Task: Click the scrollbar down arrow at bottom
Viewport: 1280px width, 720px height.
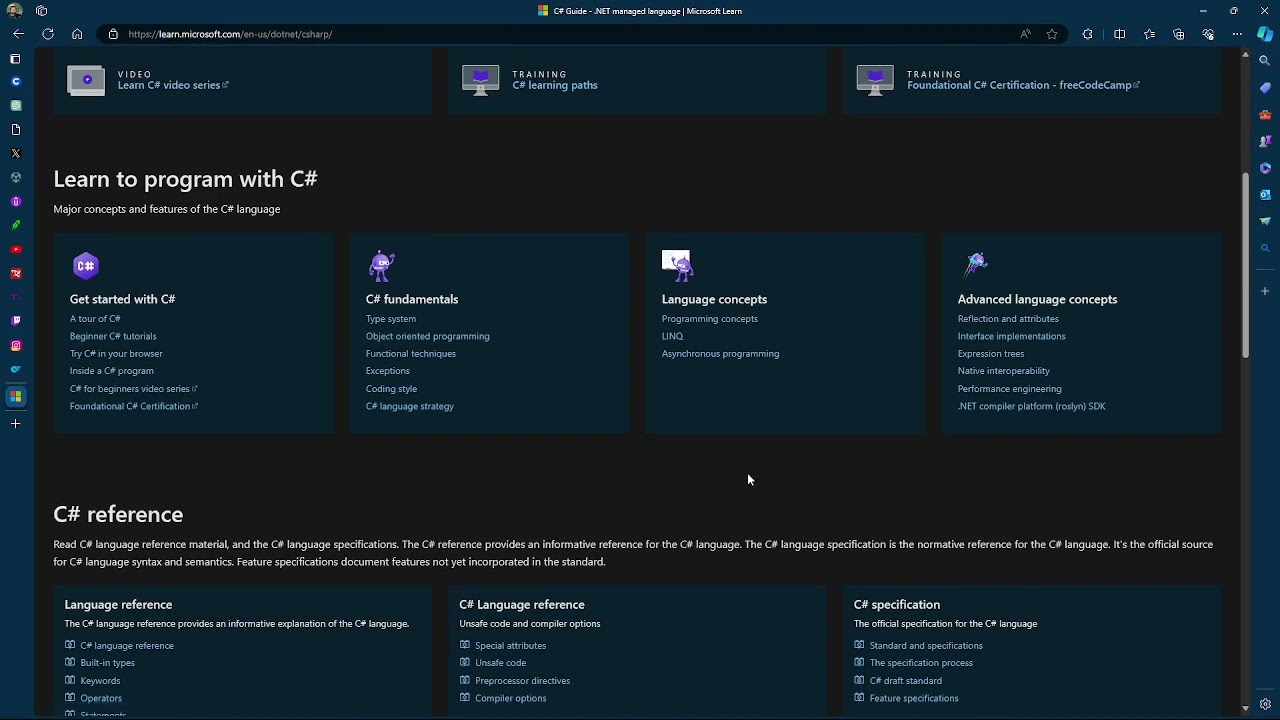Action: (1245, 708)
